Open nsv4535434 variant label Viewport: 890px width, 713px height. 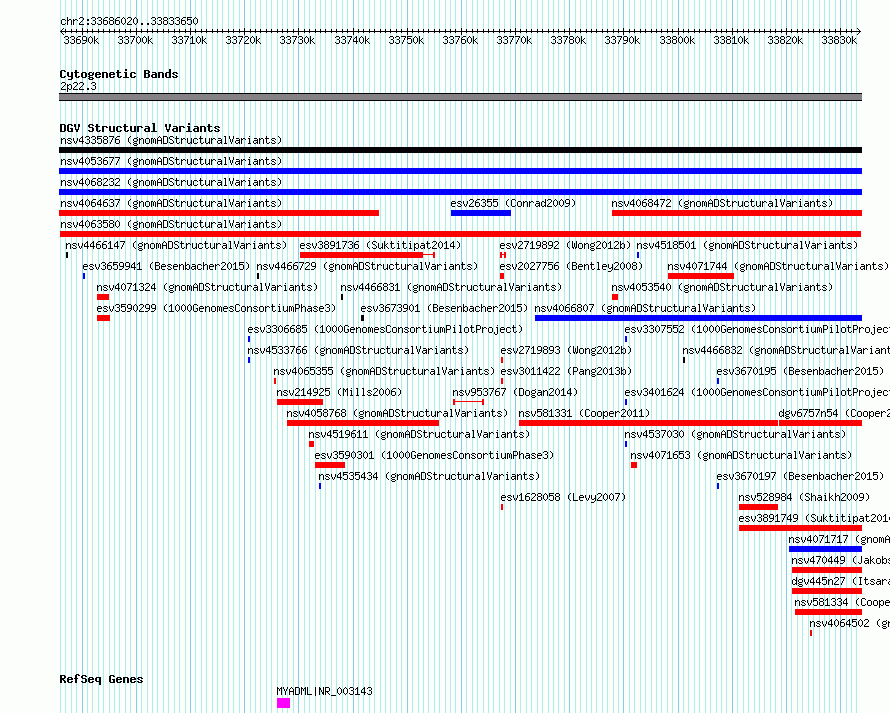click(429, 476)
